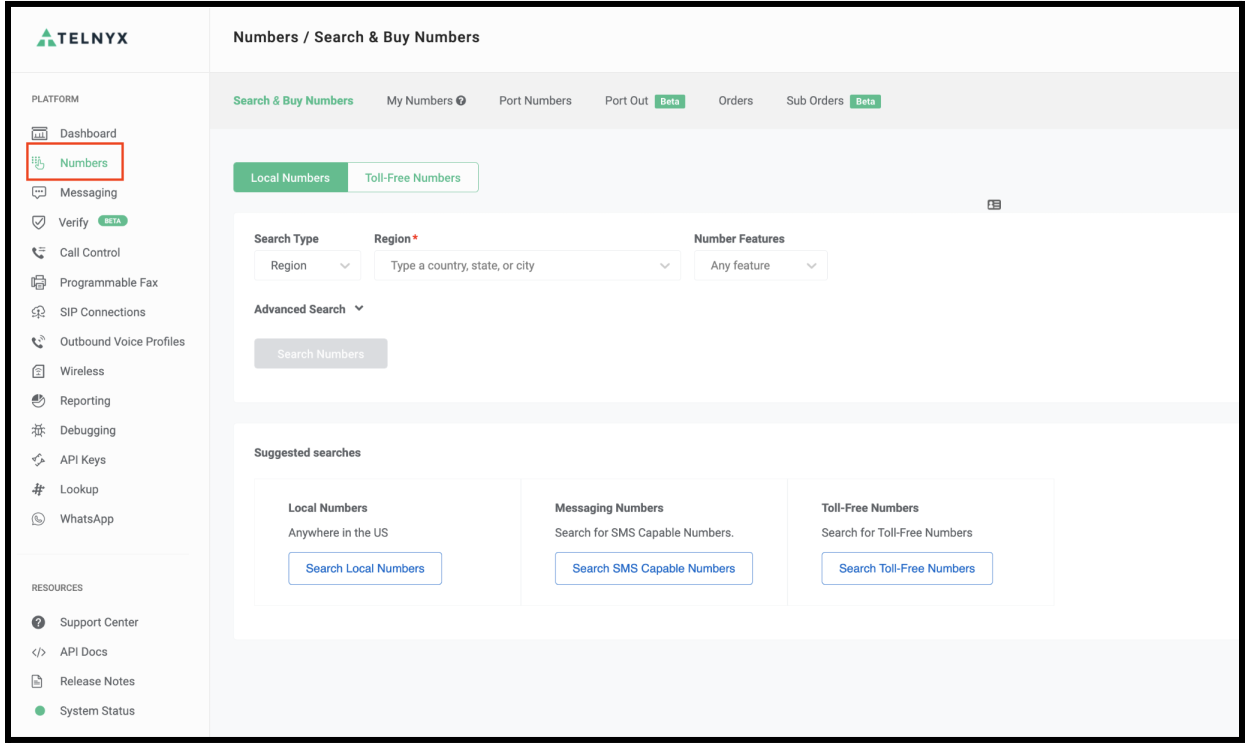The width and height of the screenshot is (1246, 747).
Task: Open Dashboard via its sidebar icon
Action: (x=40, y=133)
